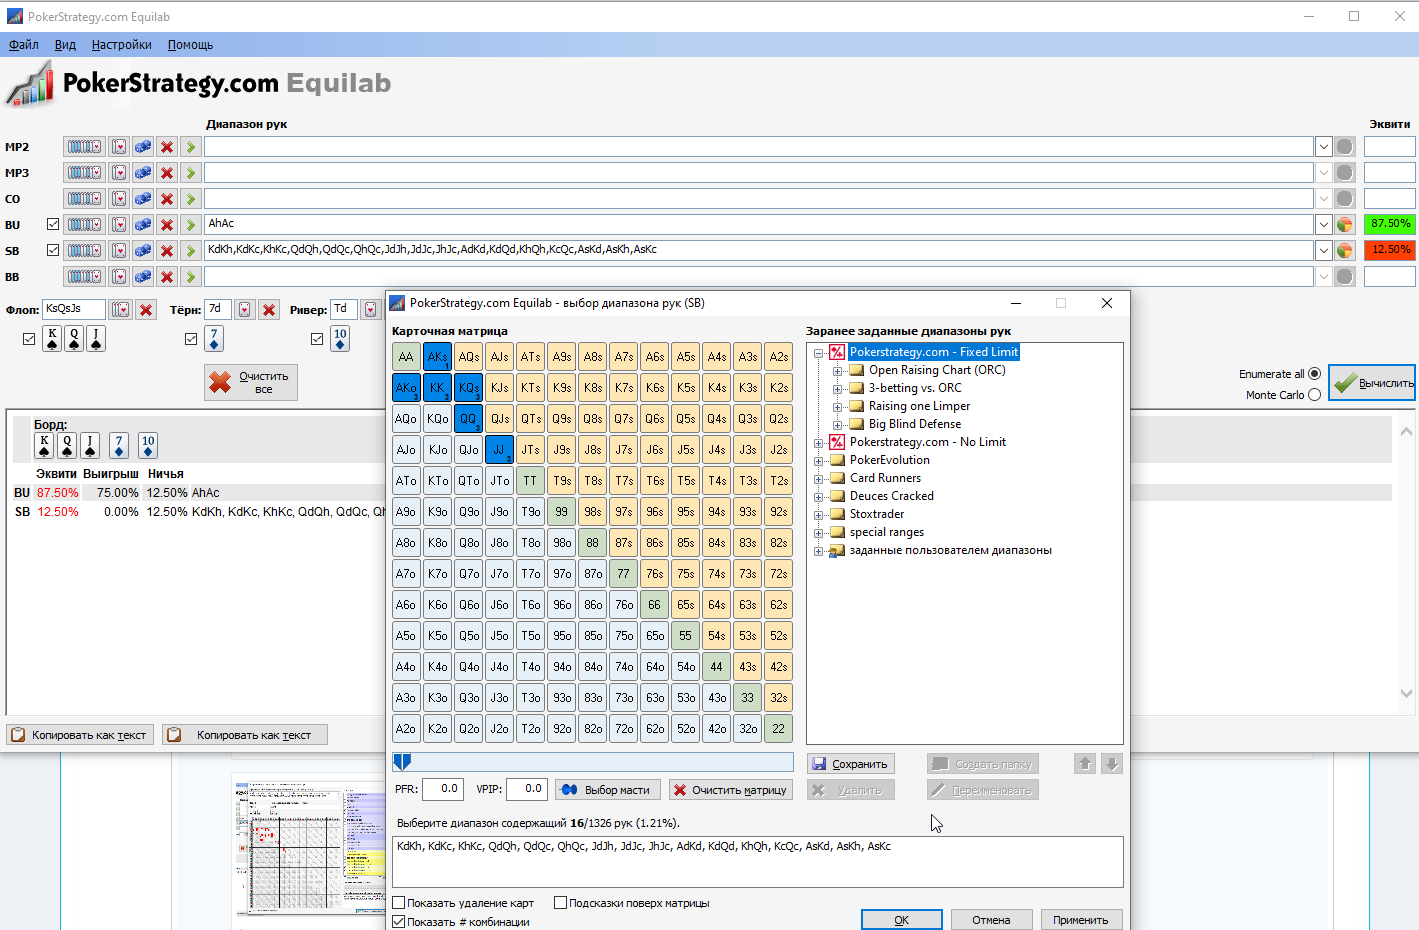
Task: Select Monte Carlo radio button
Action: [x=1314, y=395]
